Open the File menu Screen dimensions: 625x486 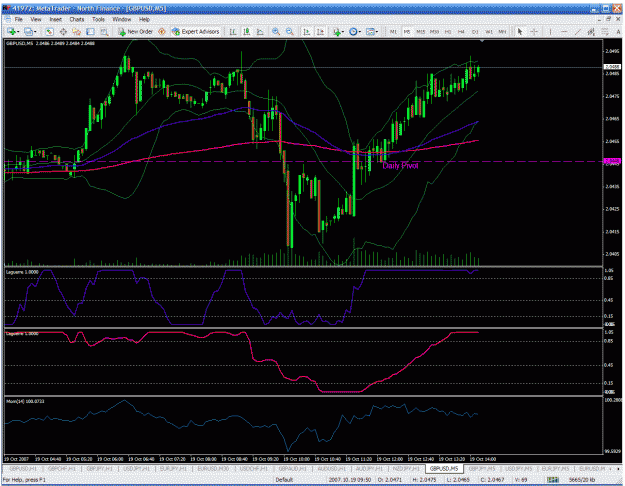[19, 19]
